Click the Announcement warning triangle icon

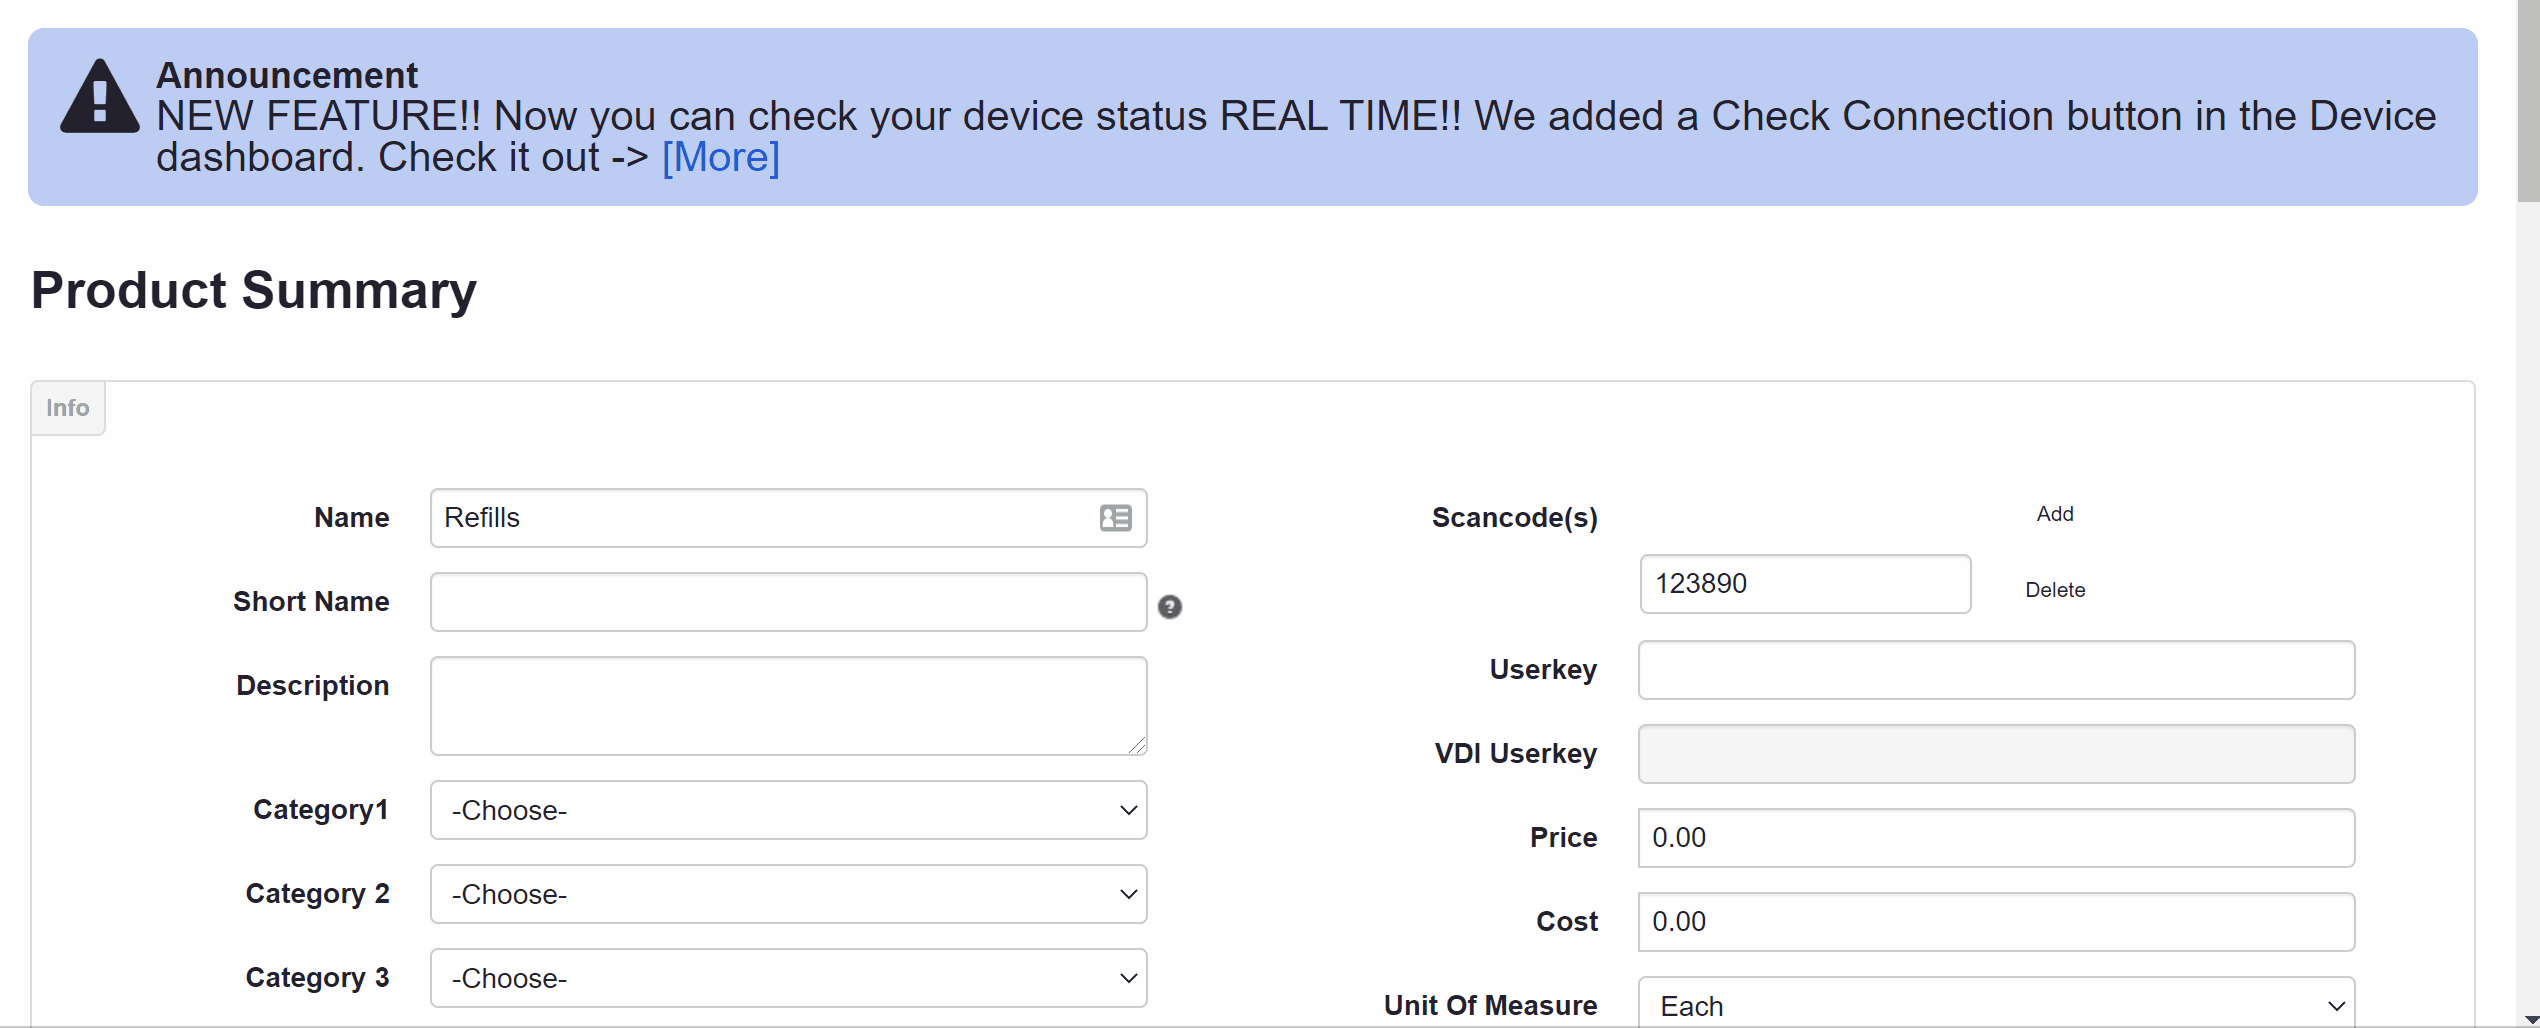click(x=99, y=97)
